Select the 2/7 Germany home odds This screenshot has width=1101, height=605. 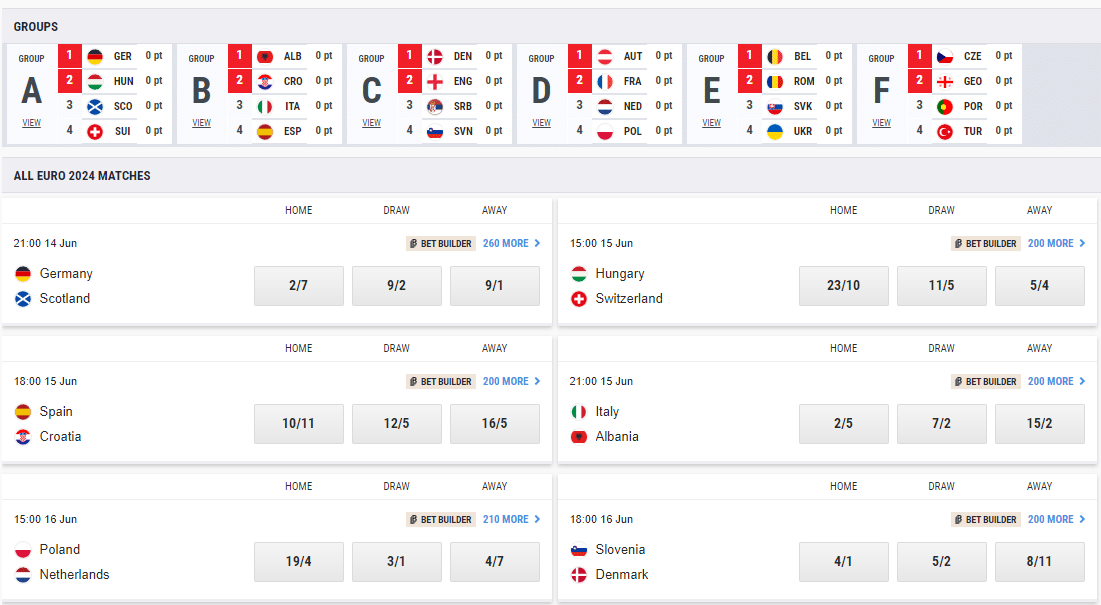298,286
